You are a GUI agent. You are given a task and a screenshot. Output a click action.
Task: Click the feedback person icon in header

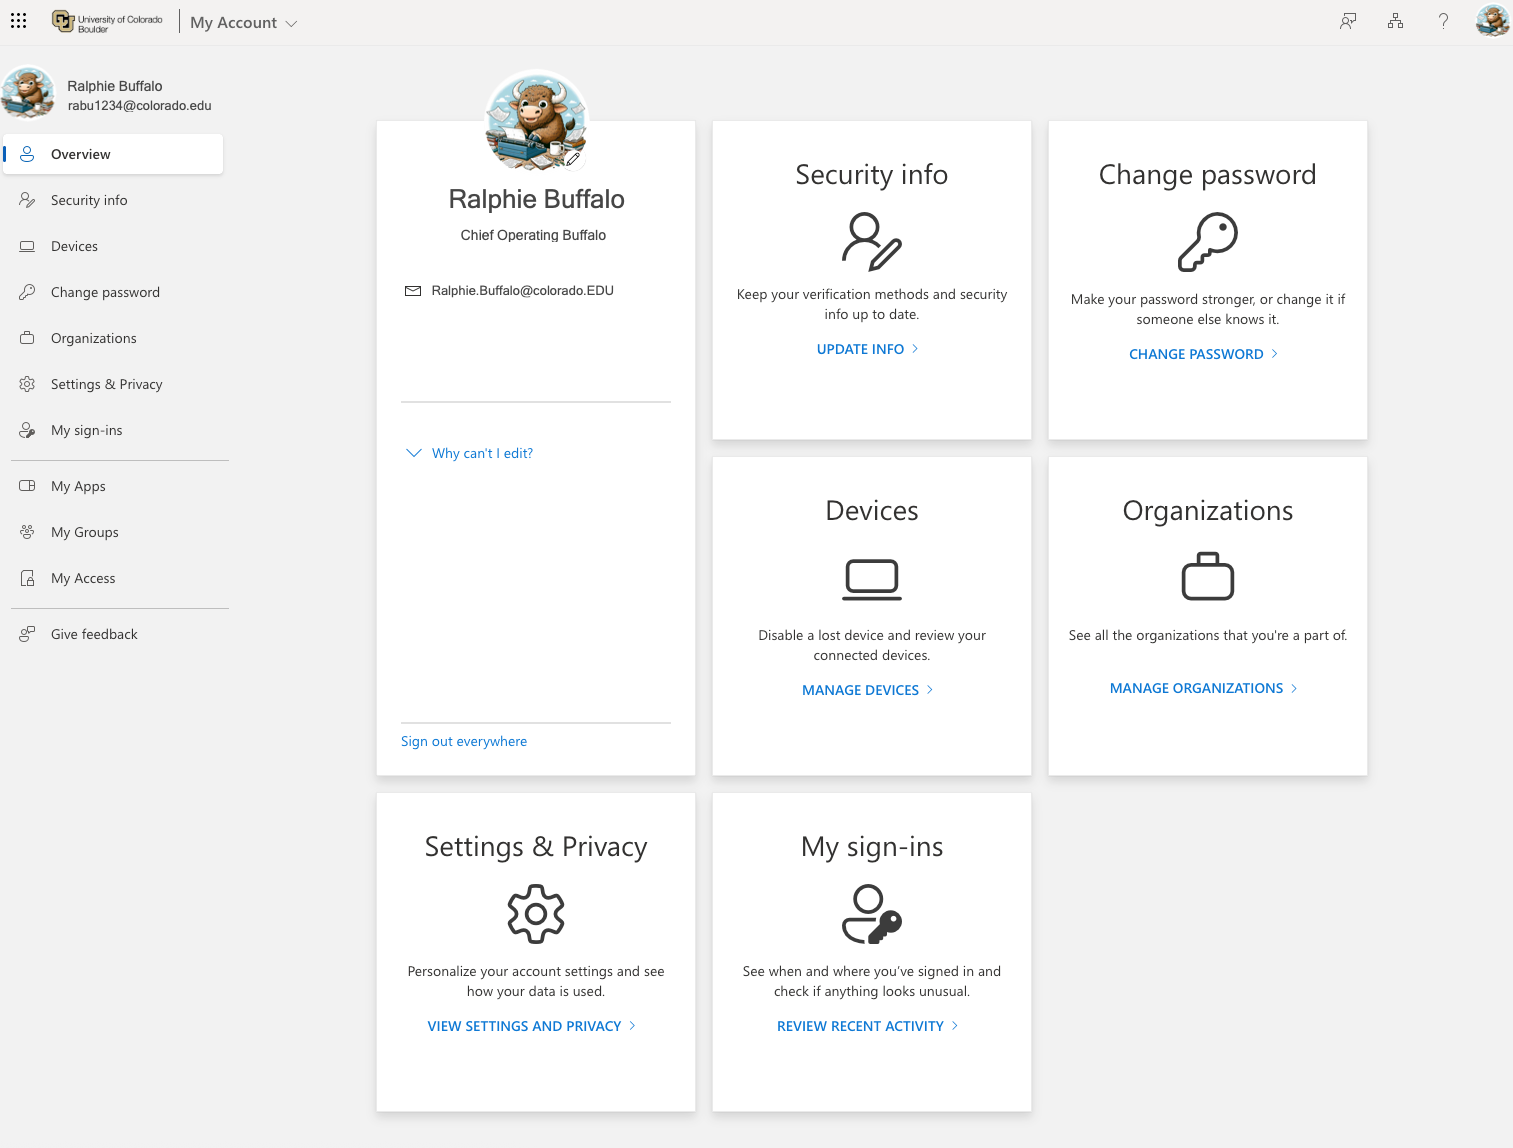click(1348, 21)
